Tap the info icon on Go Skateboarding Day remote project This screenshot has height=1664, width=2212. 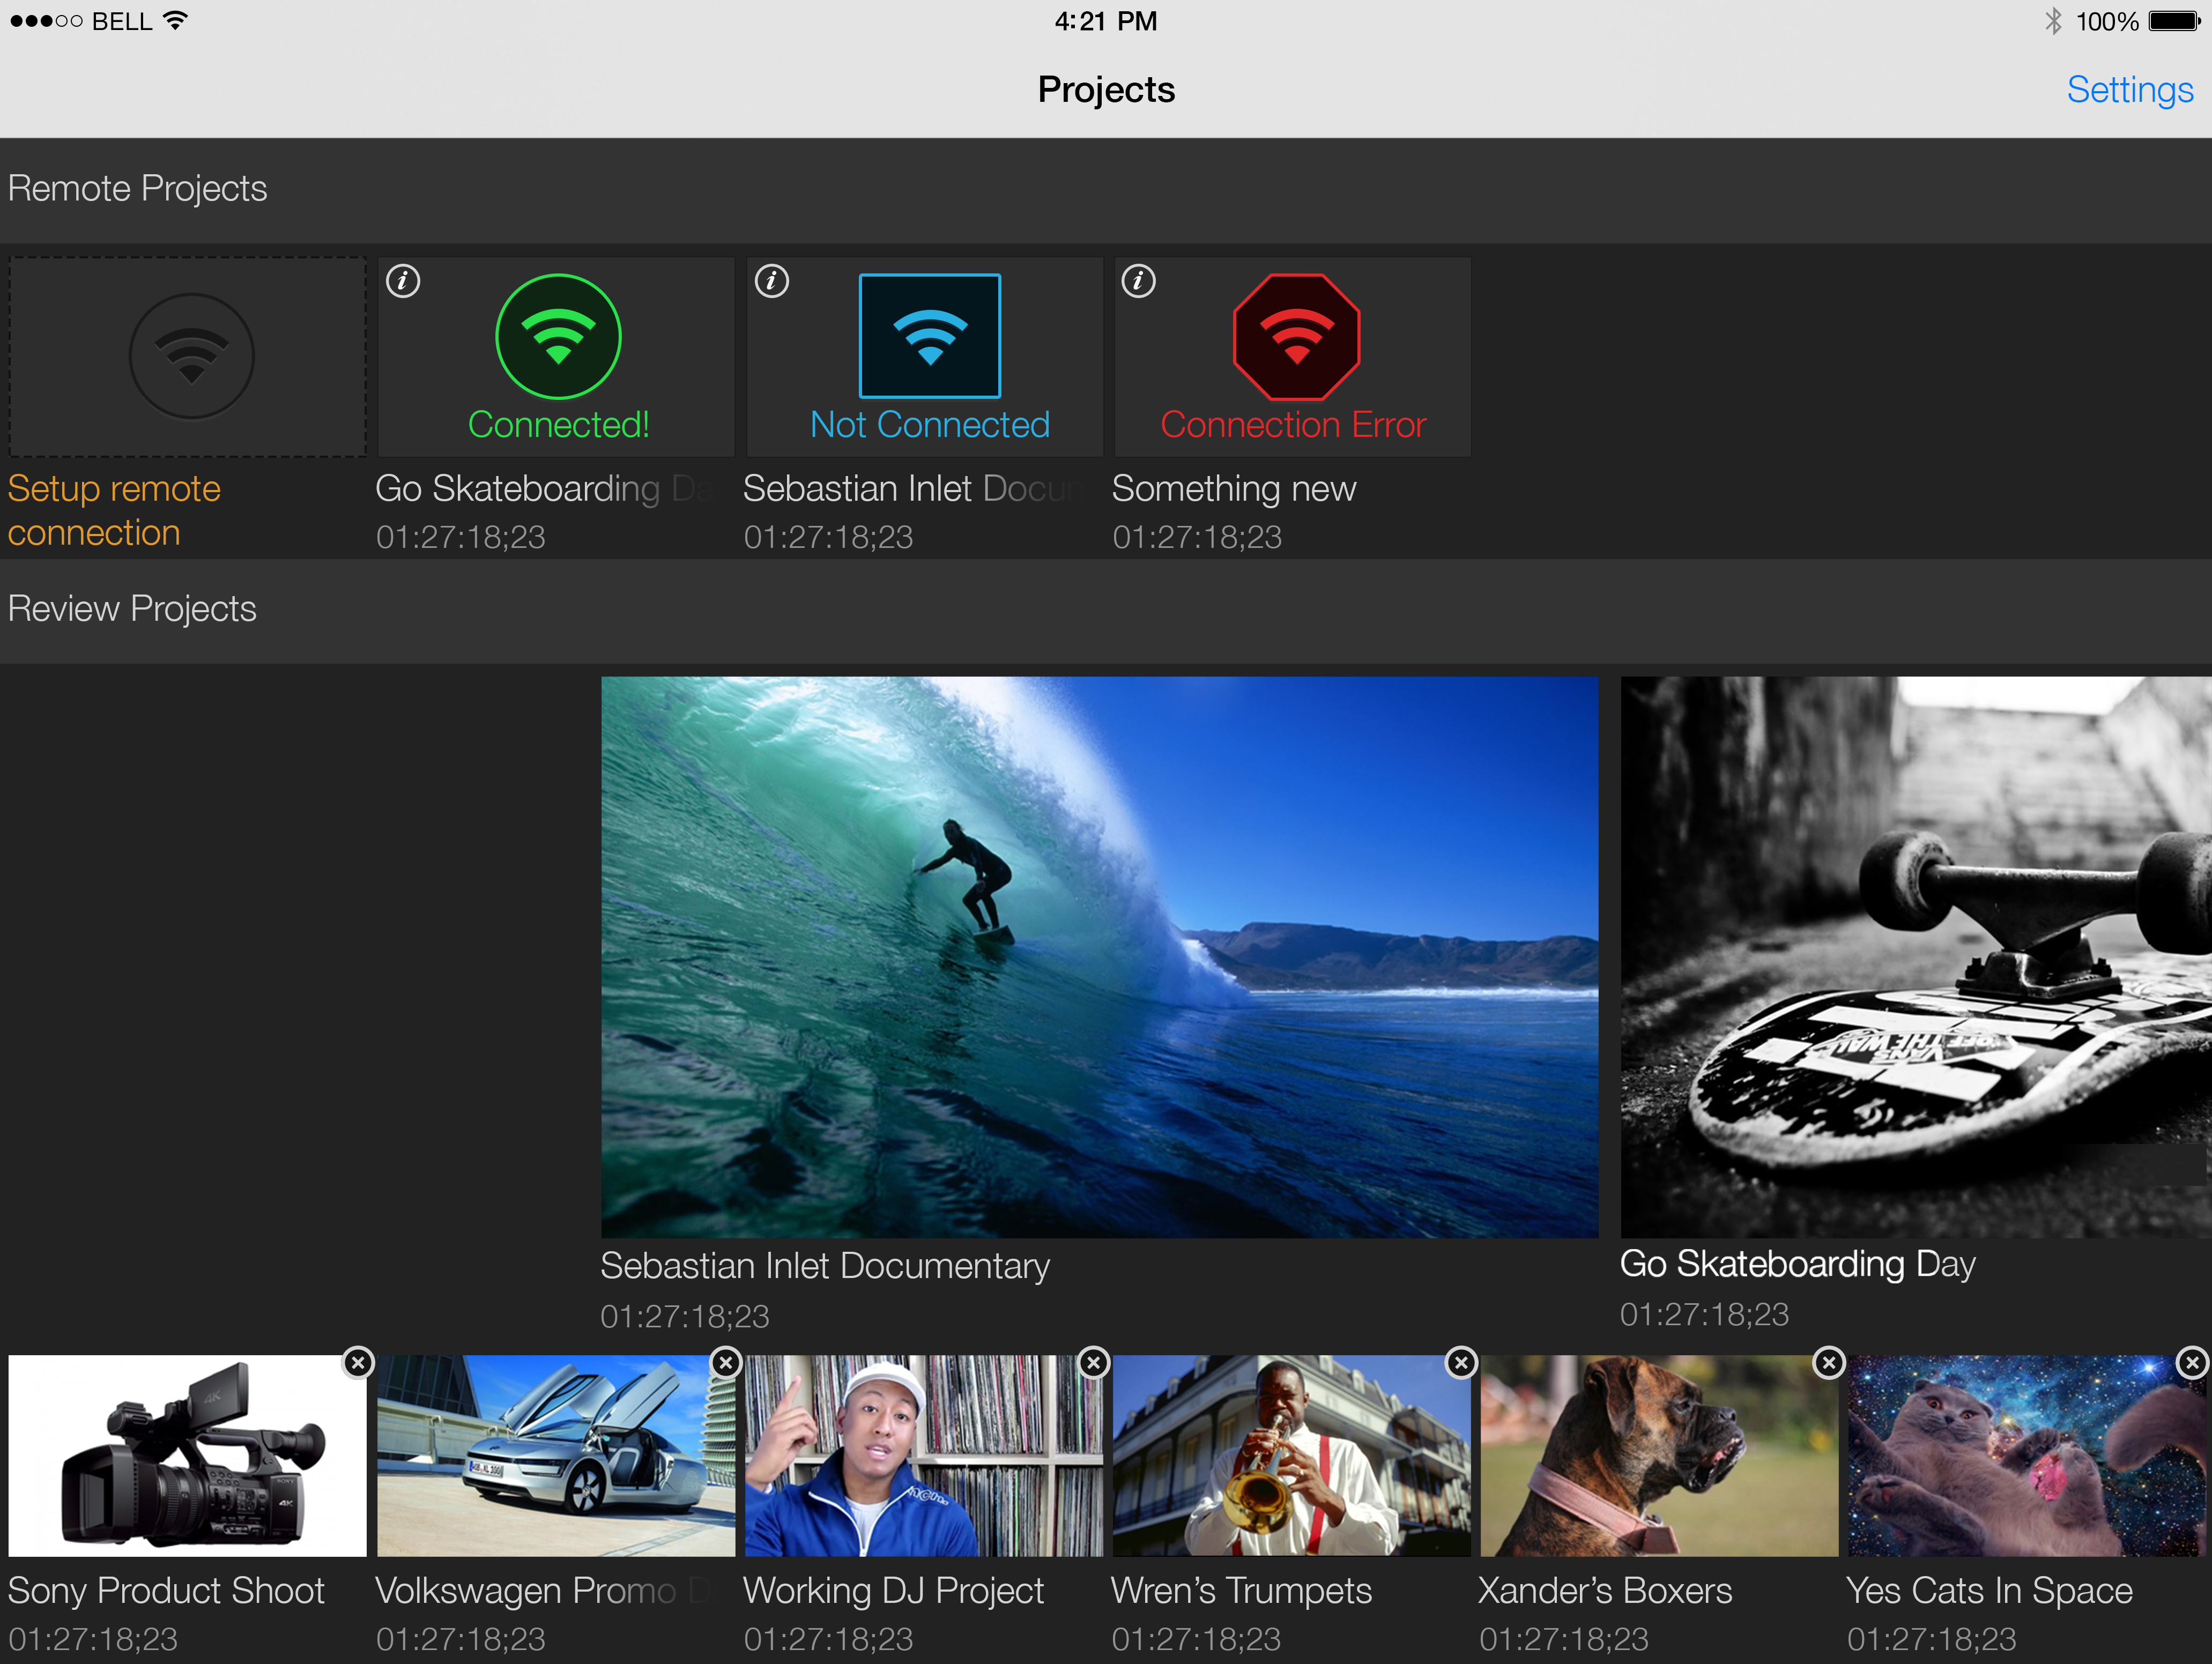[x=403, y=281]
